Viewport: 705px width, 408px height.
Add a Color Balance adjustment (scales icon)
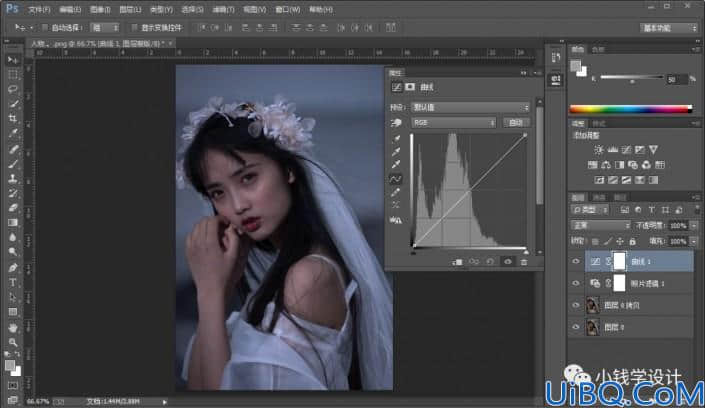pos(606,165)
